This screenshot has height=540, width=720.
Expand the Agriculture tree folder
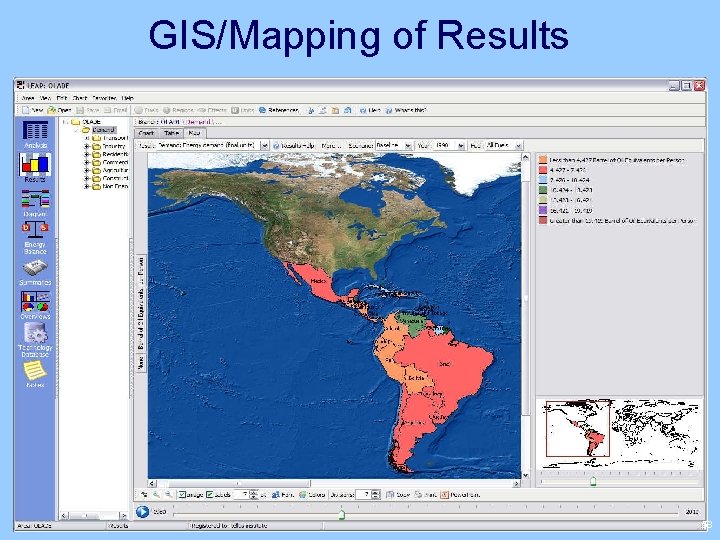(86, 170)
